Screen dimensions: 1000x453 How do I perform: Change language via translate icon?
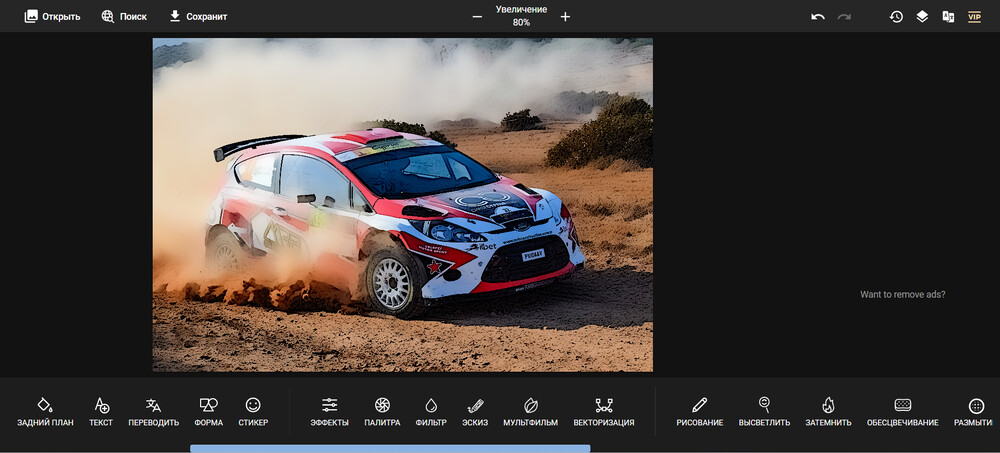[x=948, y=17]
